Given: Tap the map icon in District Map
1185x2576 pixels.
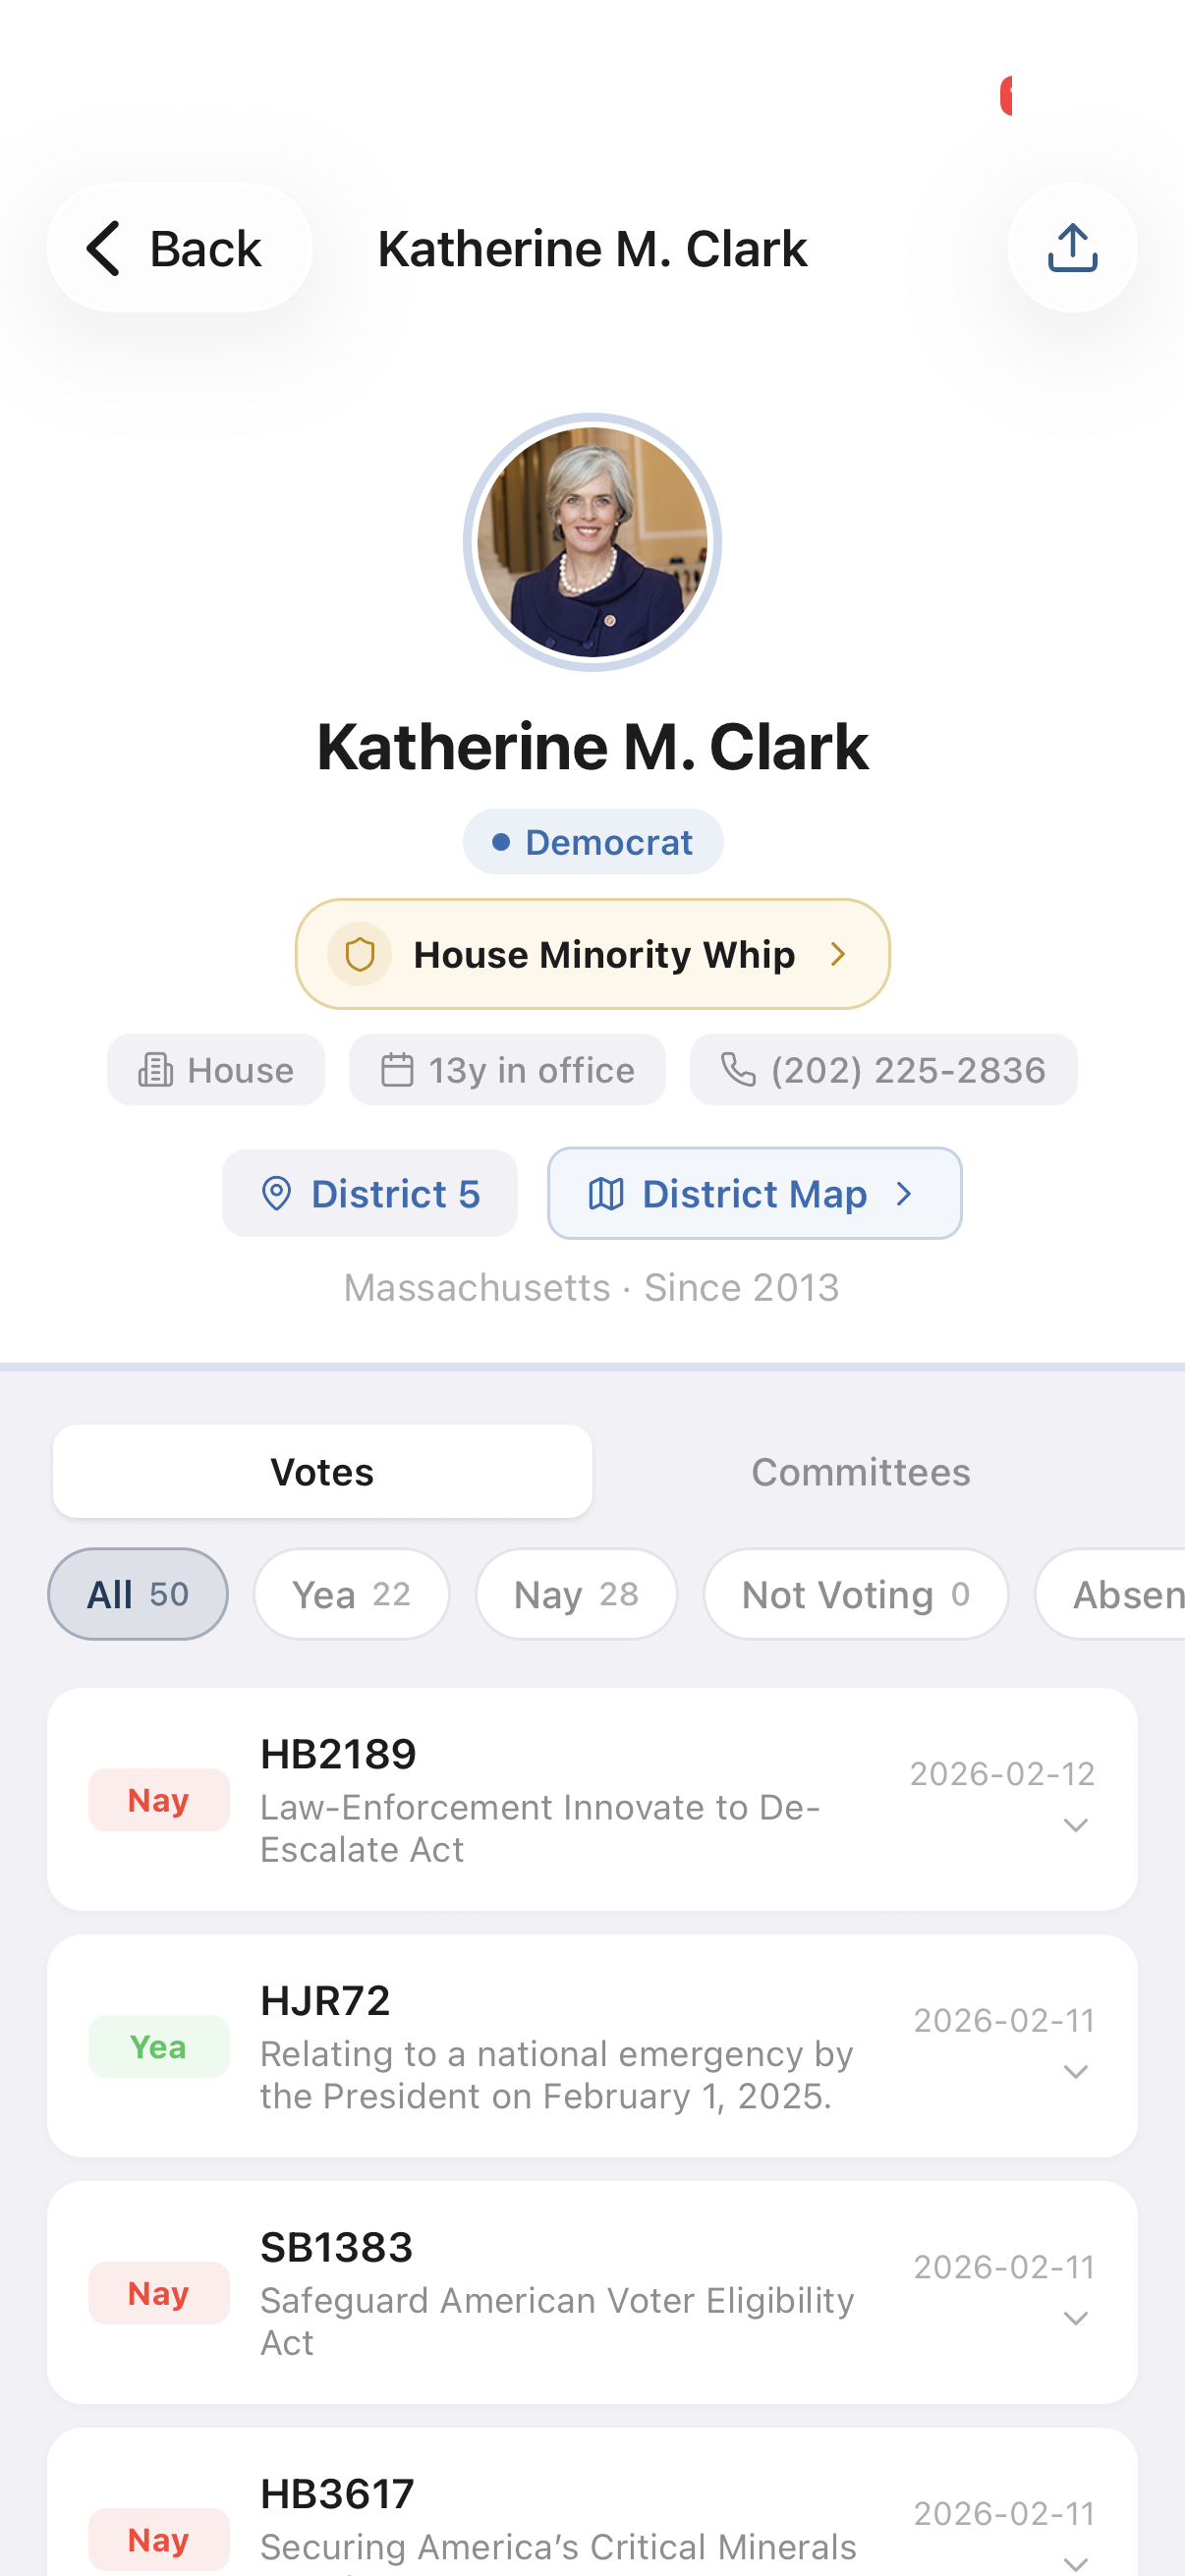Looking at the screenshot, I should (x=607, y=1193).
